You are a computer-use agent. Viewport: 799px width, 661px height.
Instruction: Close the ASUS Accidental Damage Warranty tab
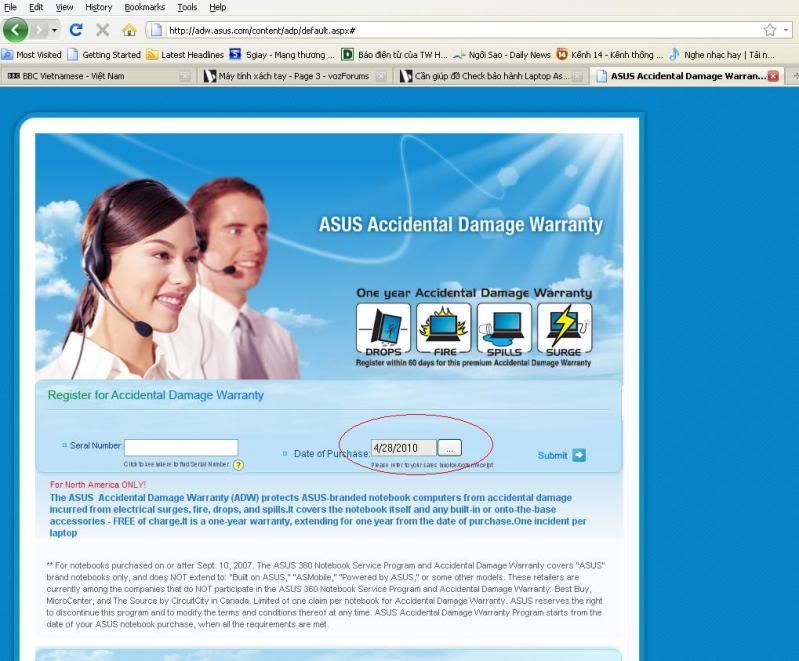click(x=773, y=76)
